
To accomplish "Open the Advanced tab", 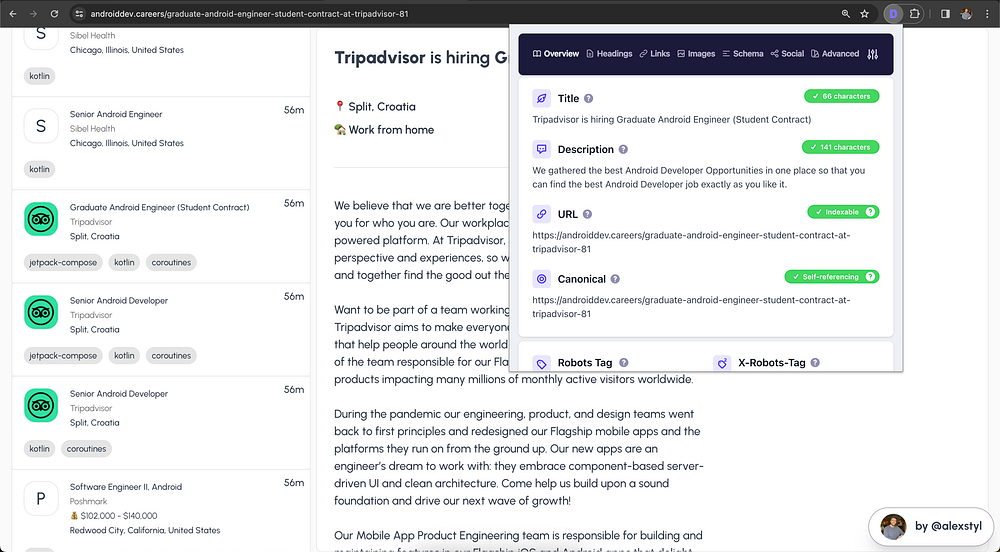I will 835,54.
